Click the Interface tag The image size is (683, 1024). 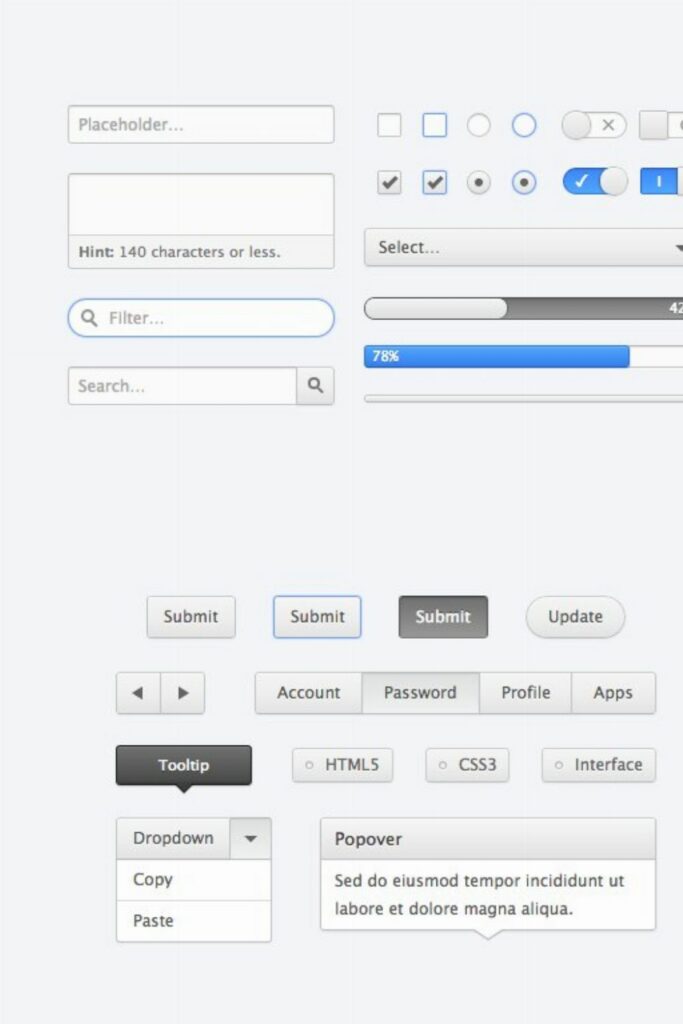coord(599,765)
